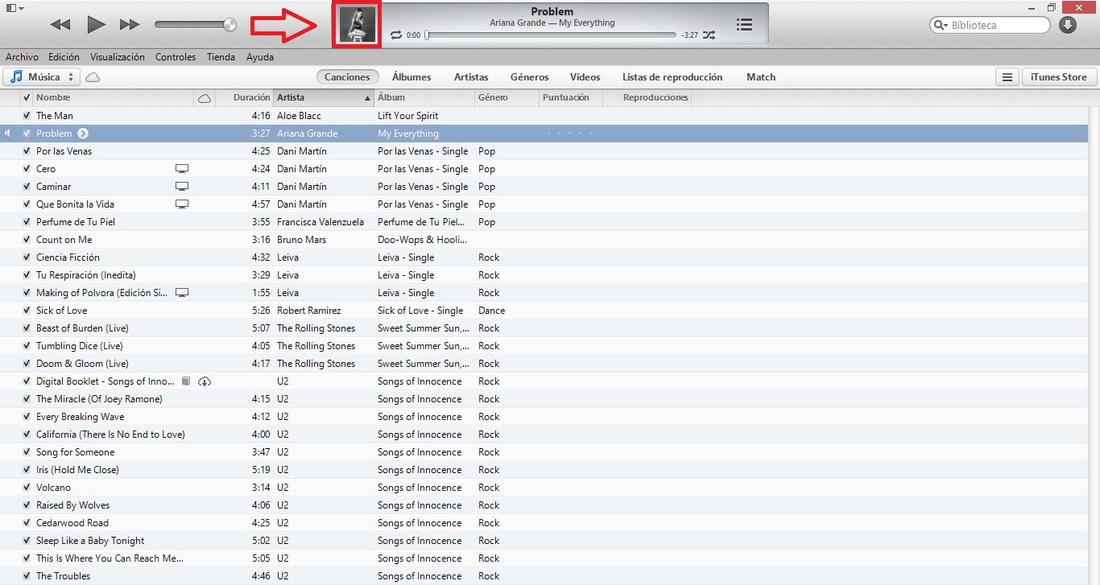
Task: Open the iTunes Store button
Action: (x=1058, y=77)
